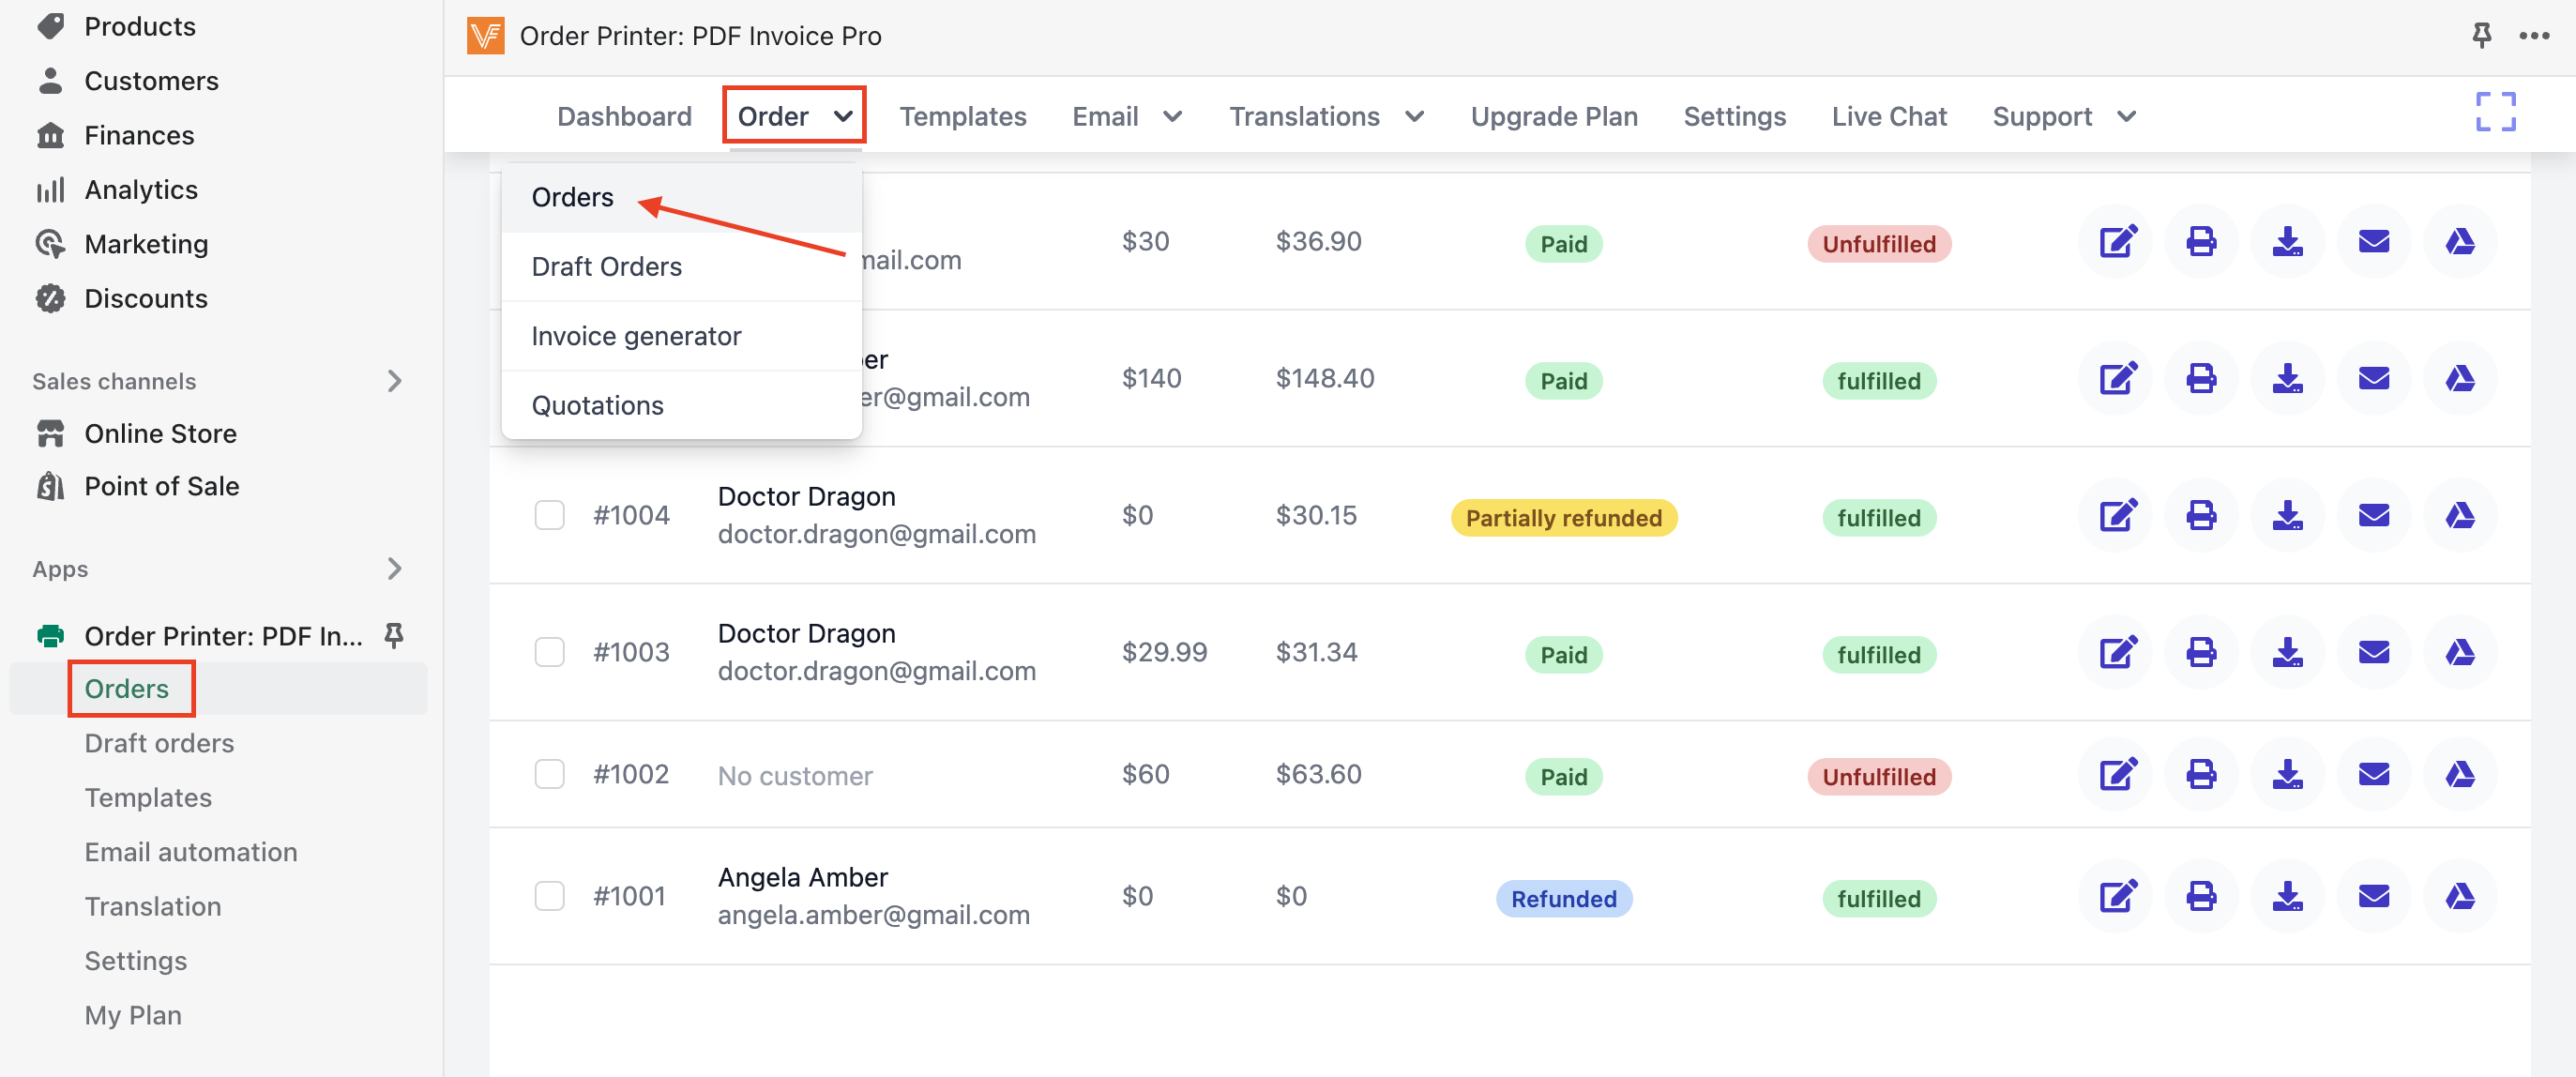Viewport: 2576px width, 1077px height.
Task: Select checkbox for order #1004
Action: tap(549, 516)
